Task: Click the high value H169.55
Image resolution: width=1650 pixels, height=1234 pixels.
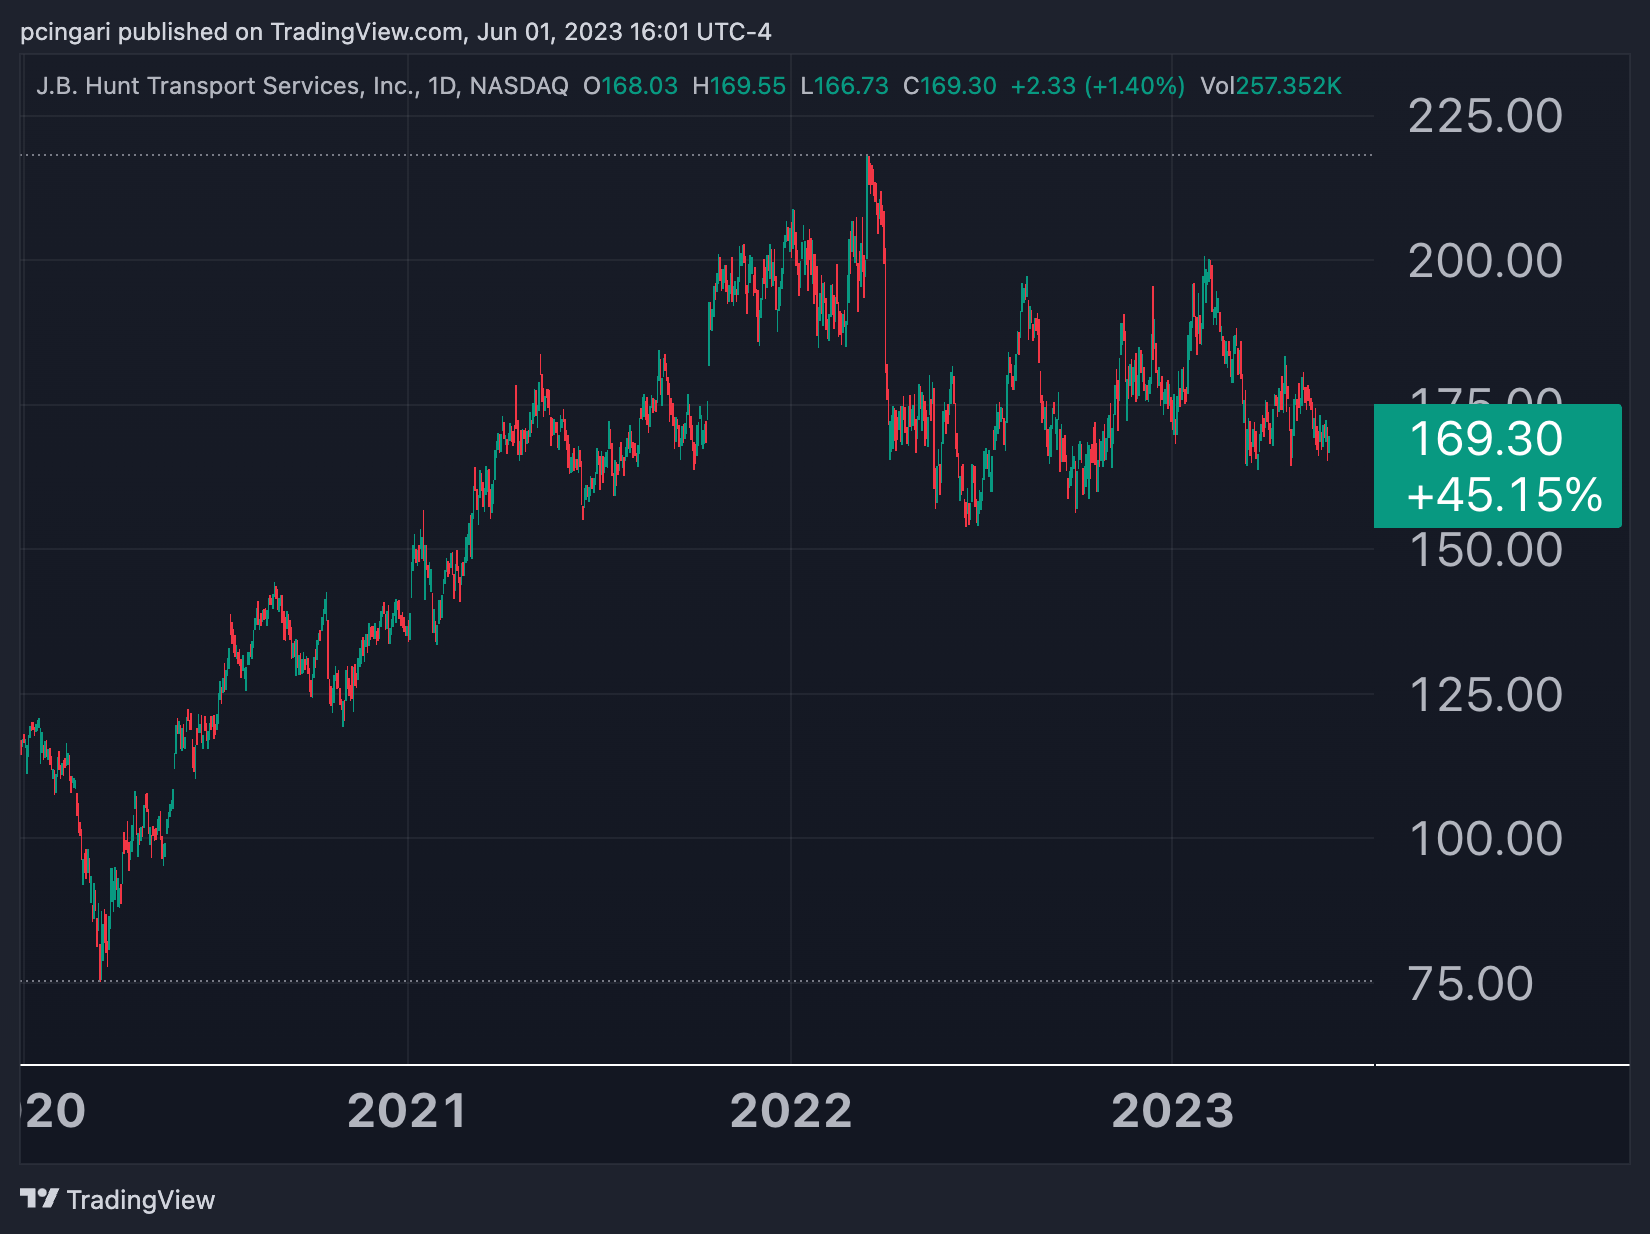Action: click(739, 86)
